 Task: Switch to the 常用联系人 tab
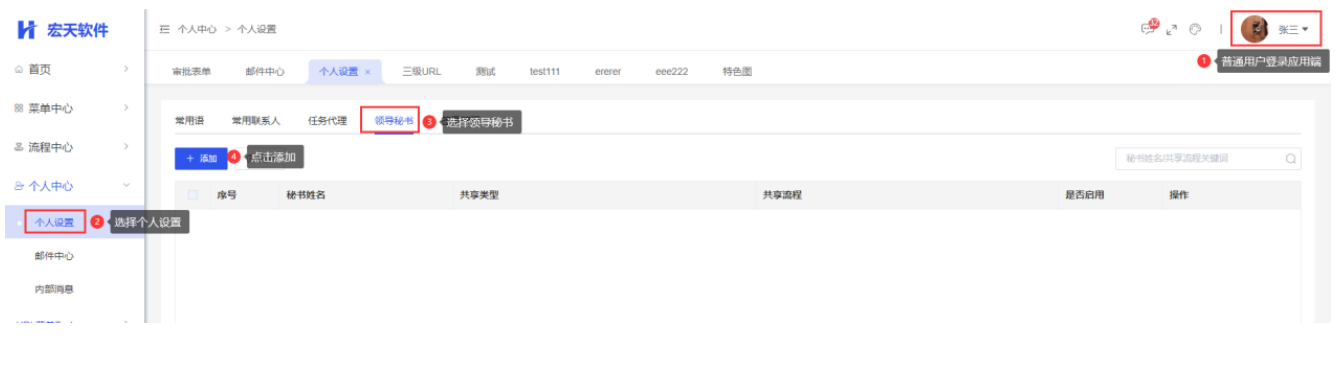coord(256,121)
